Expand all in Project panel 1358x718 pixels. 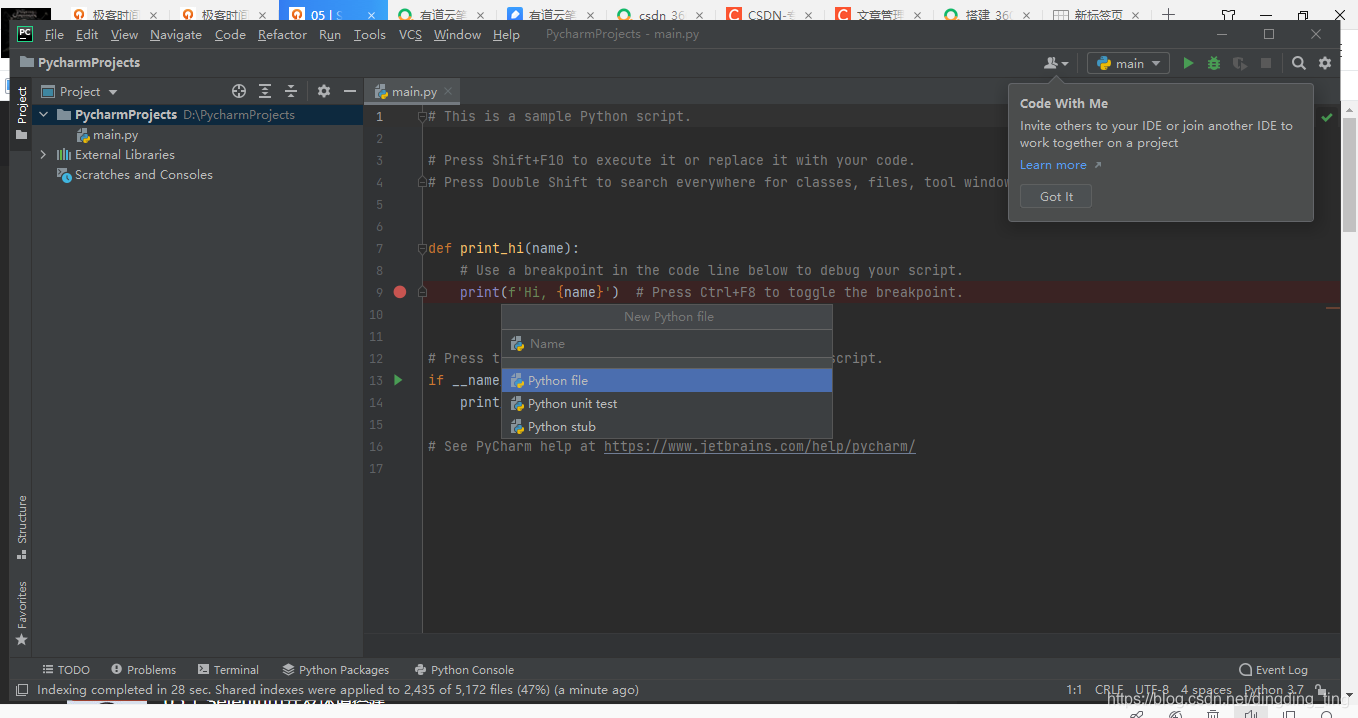point(265,91)
